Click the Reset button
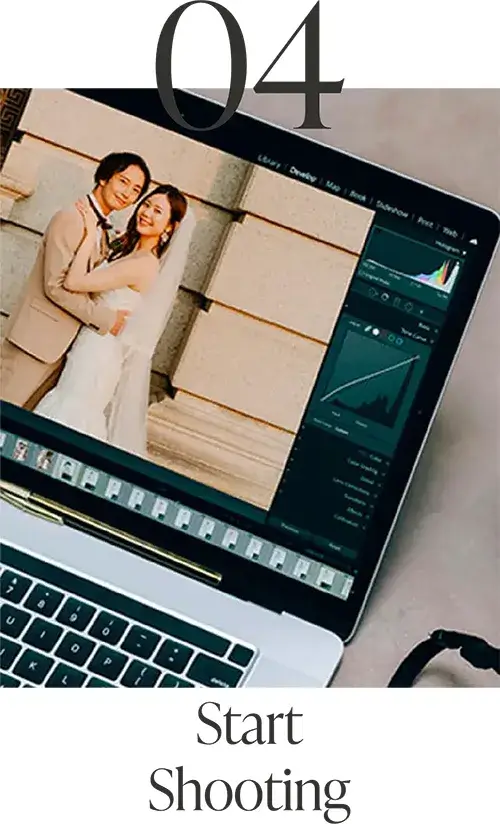 335,547
